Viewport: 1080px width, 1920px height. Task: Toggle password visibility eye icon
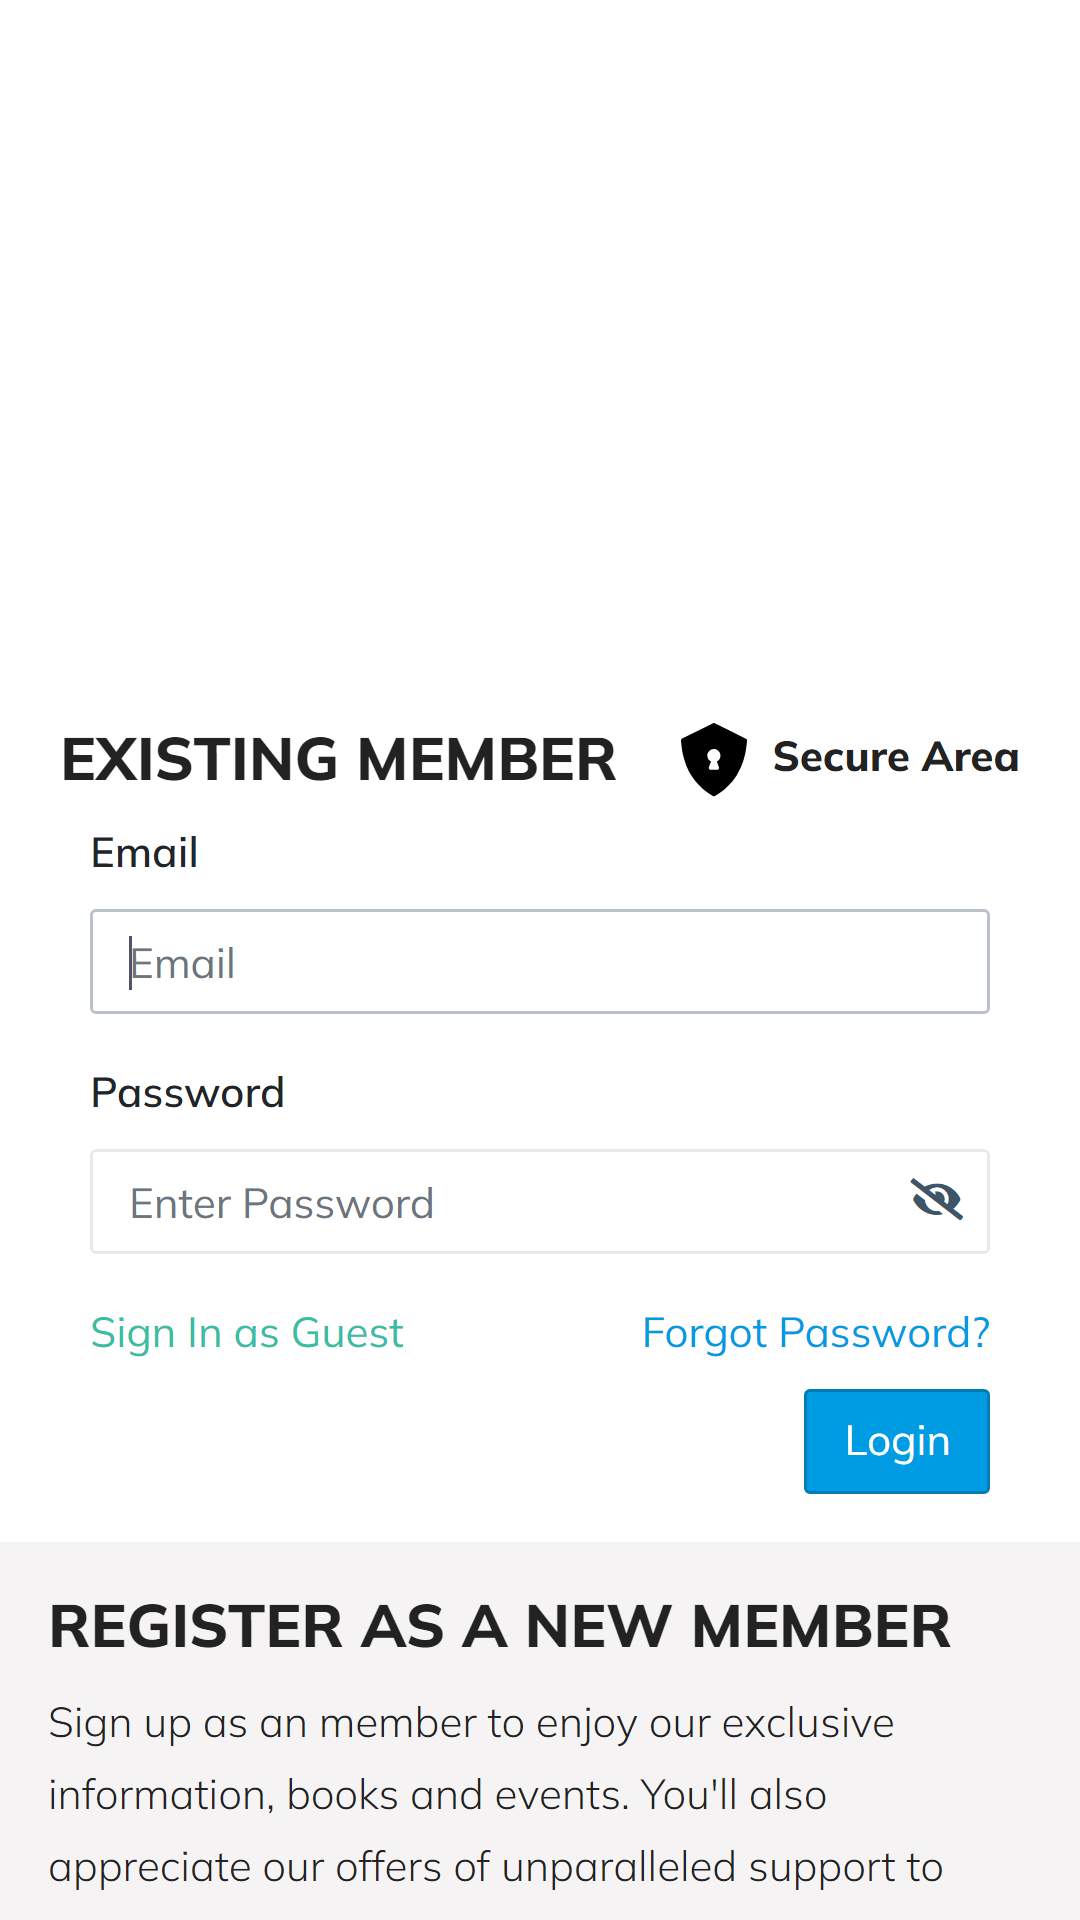[936, 1199]
